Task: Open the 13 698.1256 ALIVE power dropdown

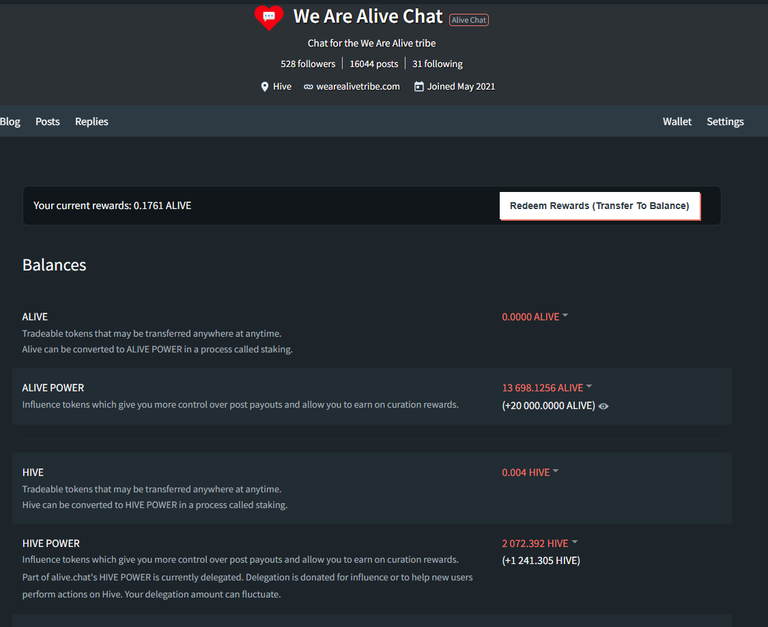Action: [x=547, y=388]
